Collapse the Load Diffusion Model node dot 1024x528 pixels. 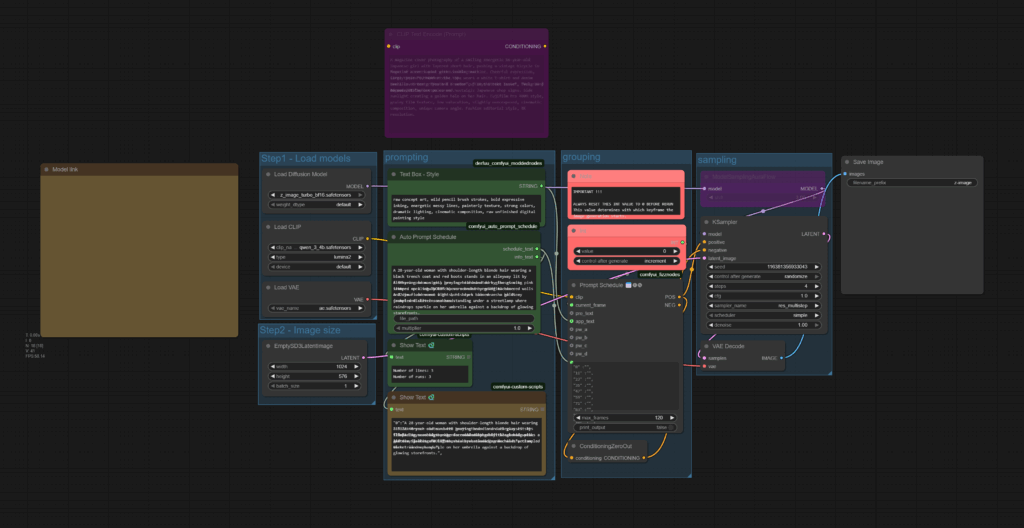tap(268, 174)
